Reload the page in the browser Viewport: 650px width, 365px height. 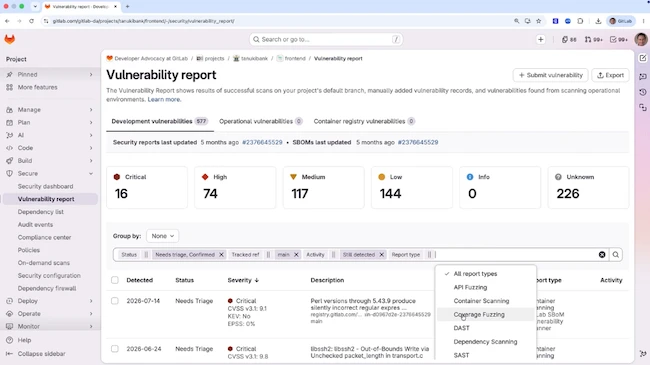tap(32, 21)
